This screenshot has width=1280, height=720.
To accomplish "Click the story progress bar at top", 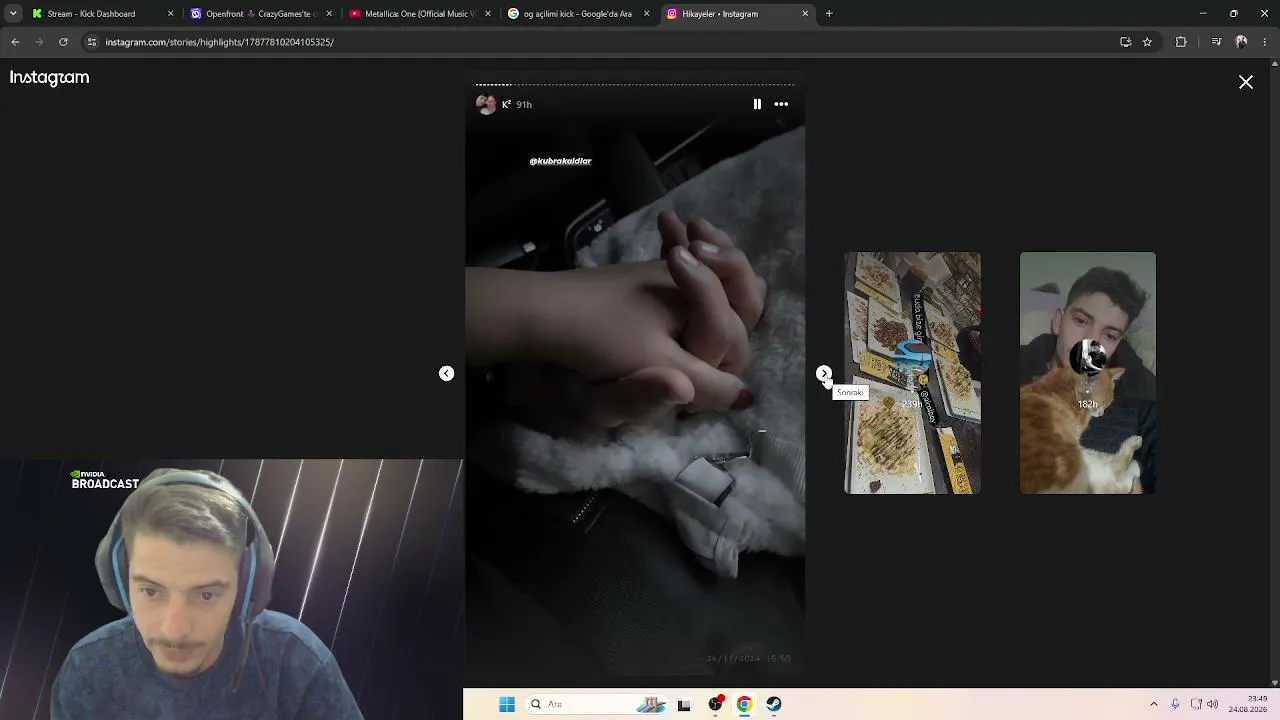I will pos(635,85).
